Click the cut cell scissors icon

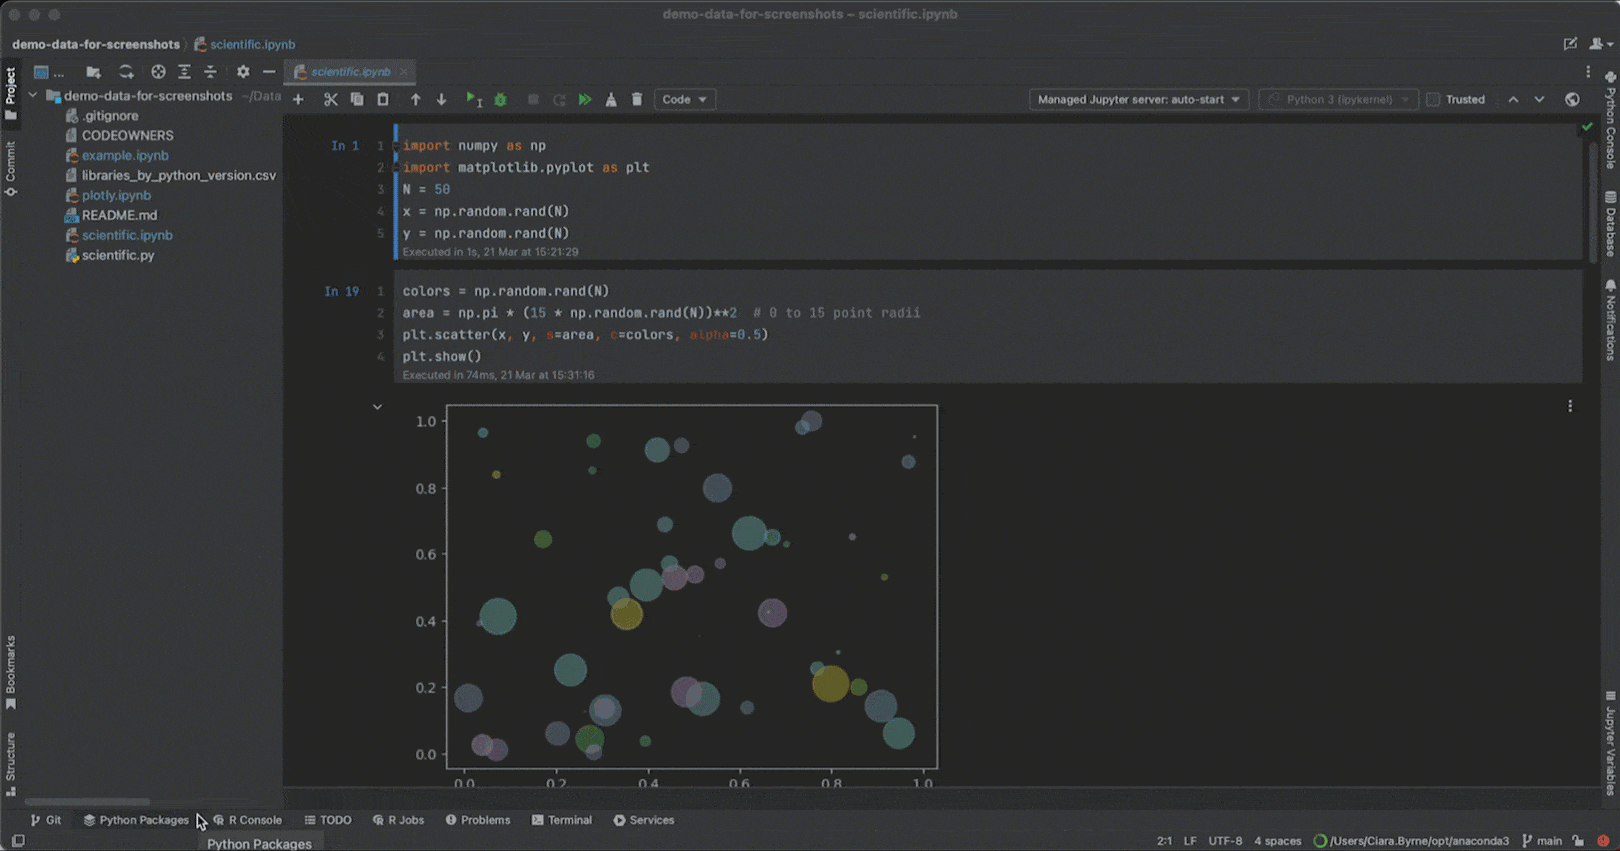(x=330, y=100)
